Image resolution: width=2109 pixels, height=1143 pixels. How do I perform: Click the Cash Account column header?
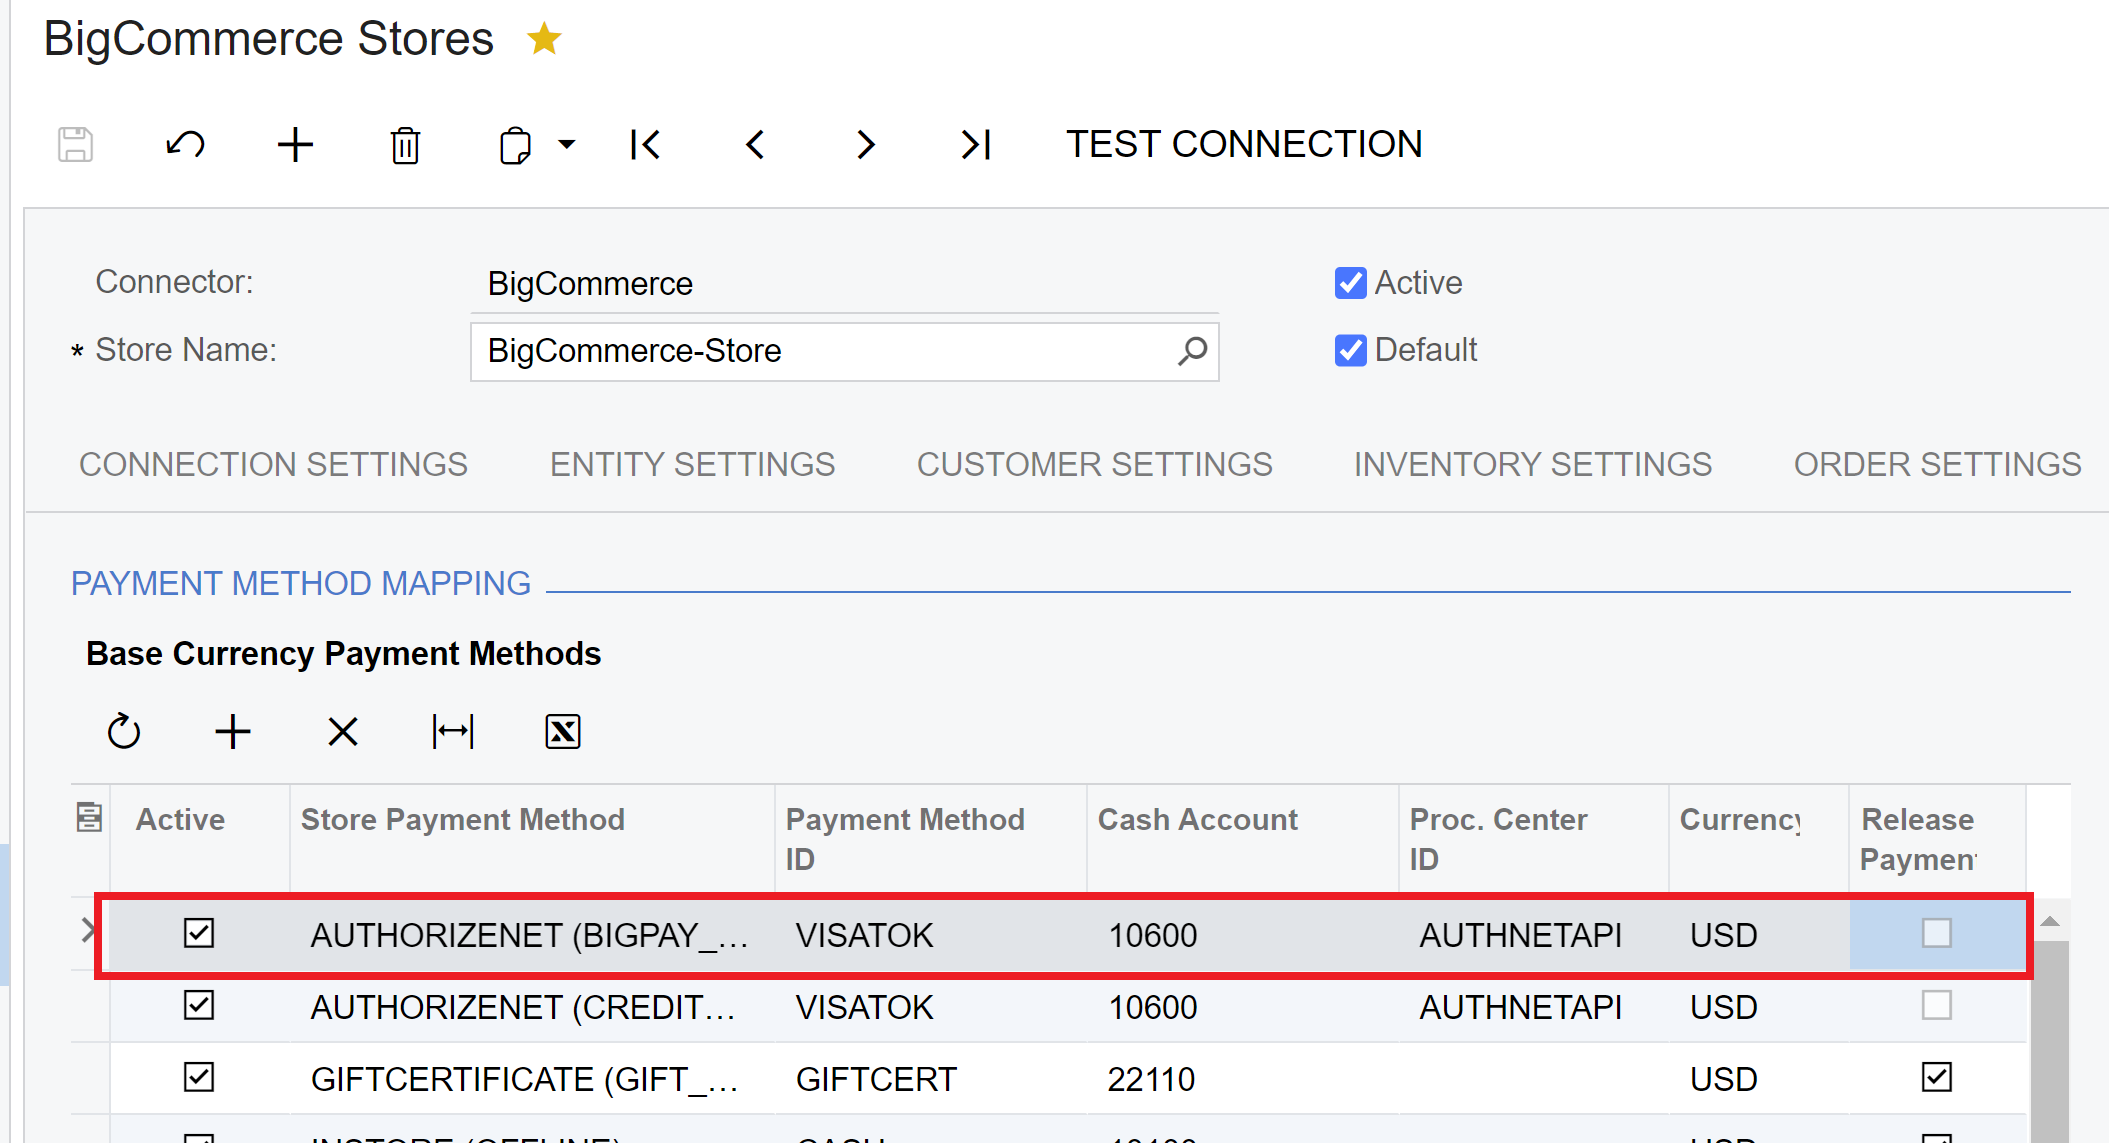click(x=1242, y=838)
